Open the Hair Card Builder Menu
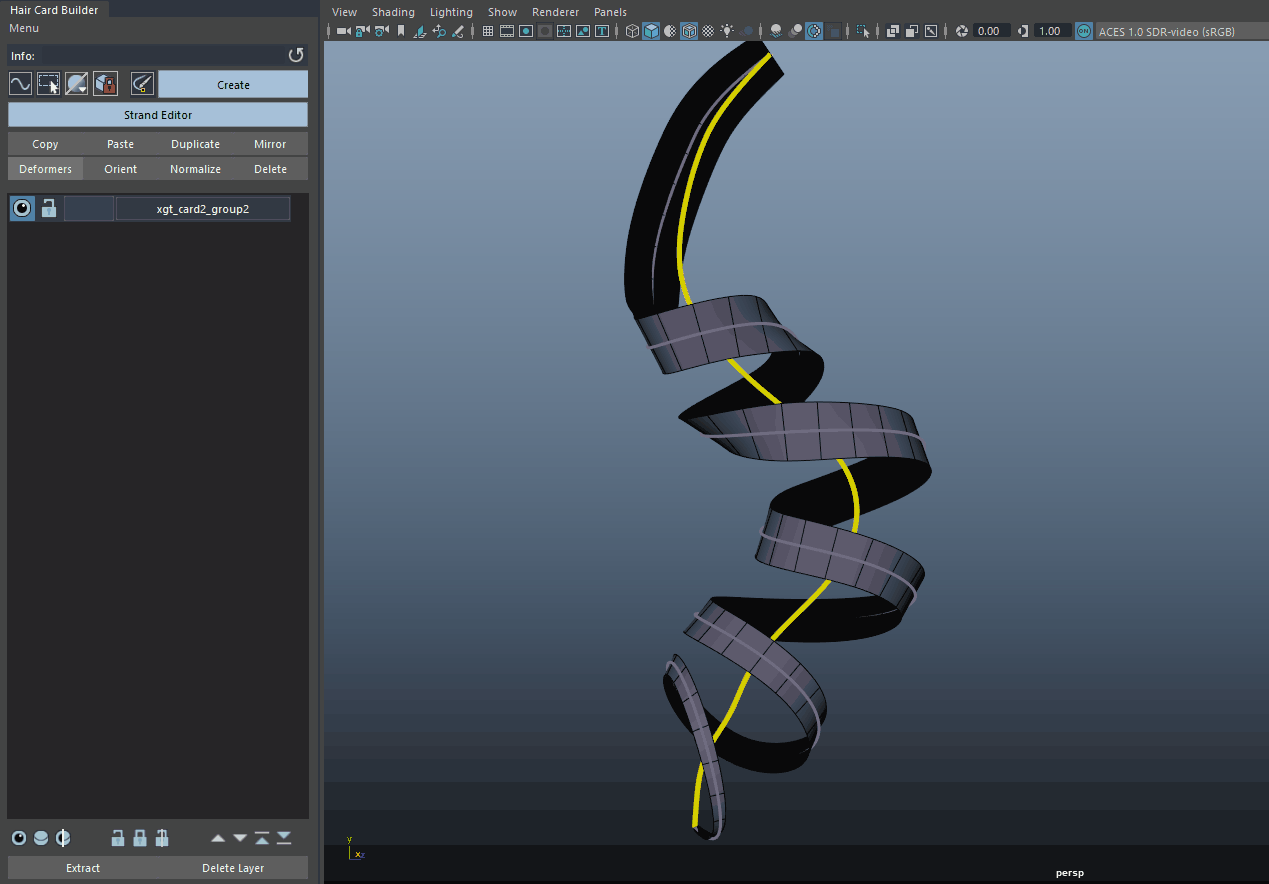Viewport: 1269px width, 884px height. tap(24, 28)
